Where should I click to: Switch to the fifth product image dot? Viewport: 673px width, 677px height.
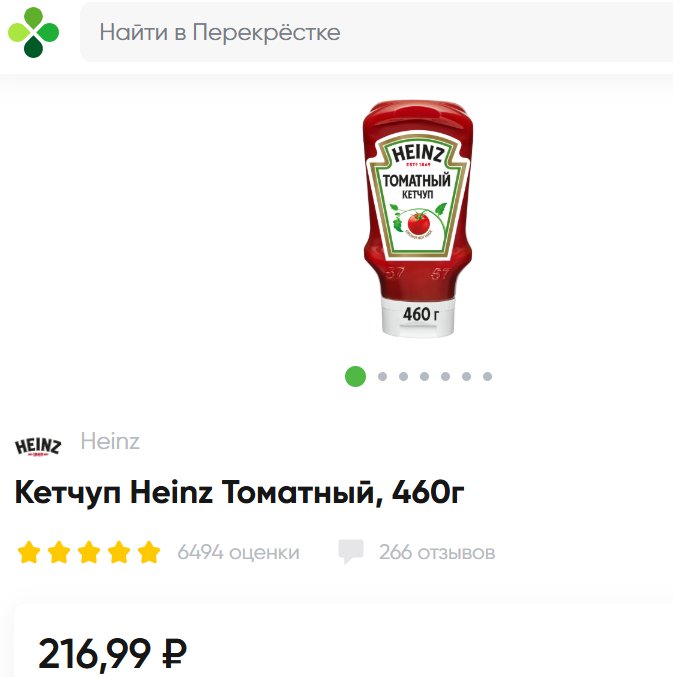446,376
